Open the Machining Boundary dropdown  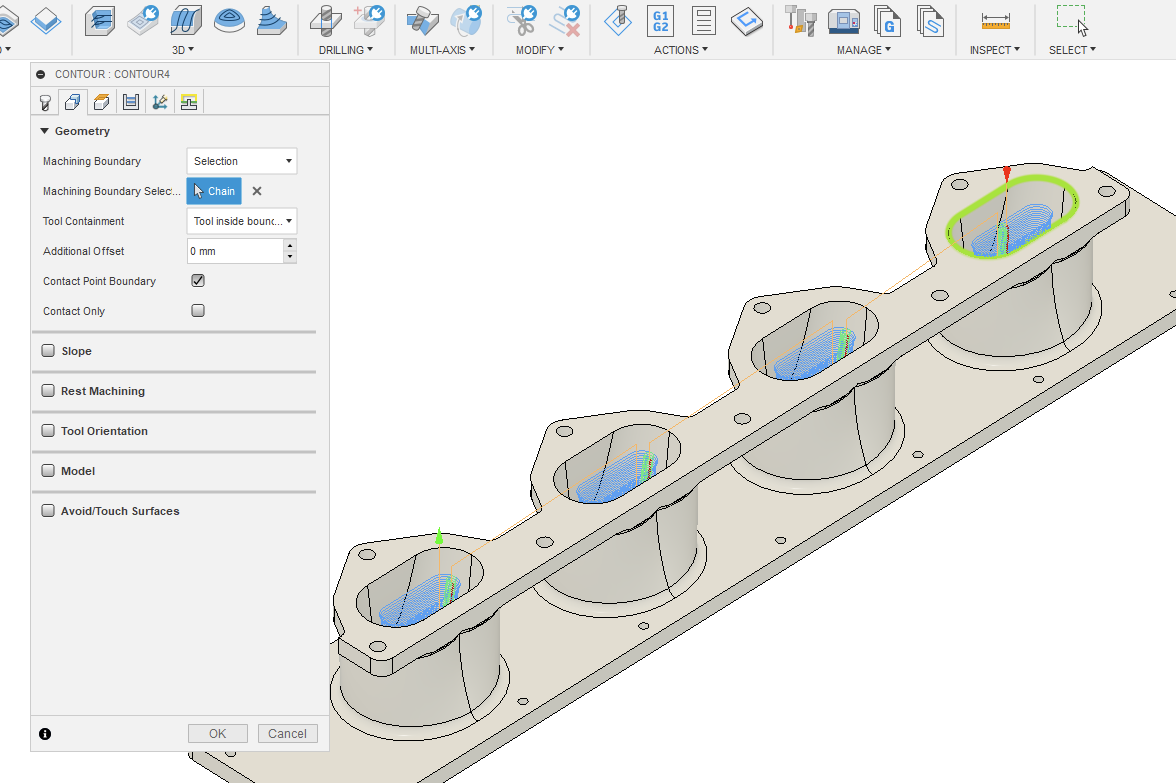[241, 160]
